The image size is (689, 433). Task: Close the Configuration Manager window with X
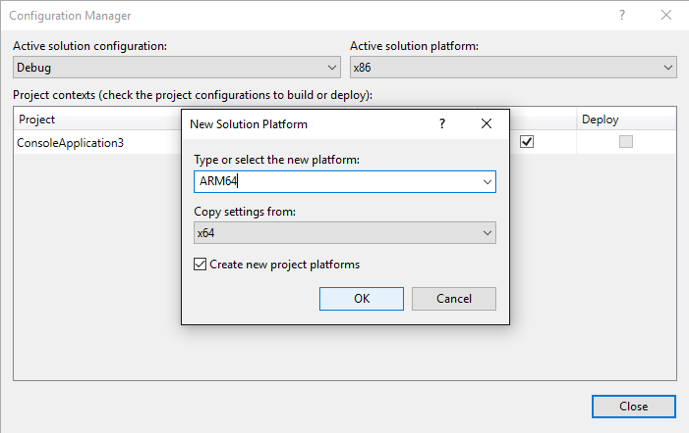click(x=666, y=16)
